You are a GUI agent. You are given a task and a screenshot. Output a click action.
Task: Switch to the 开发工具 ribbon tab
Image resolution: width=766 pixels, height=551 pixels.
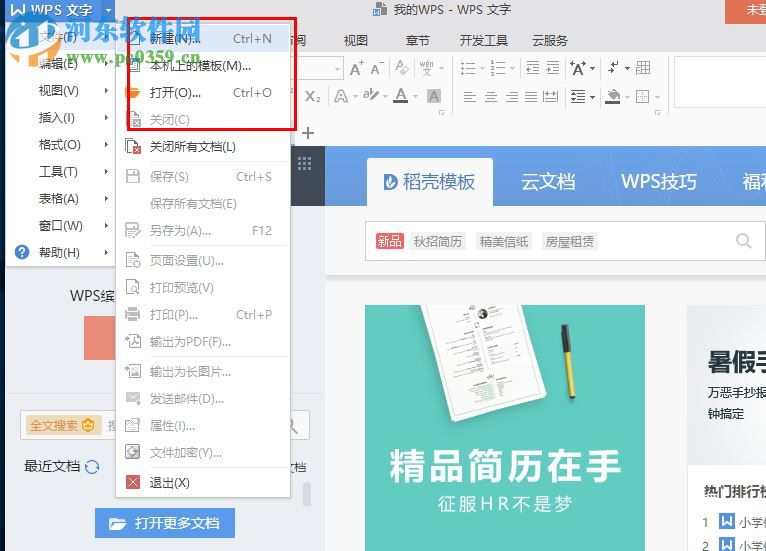tap(484, 41)
